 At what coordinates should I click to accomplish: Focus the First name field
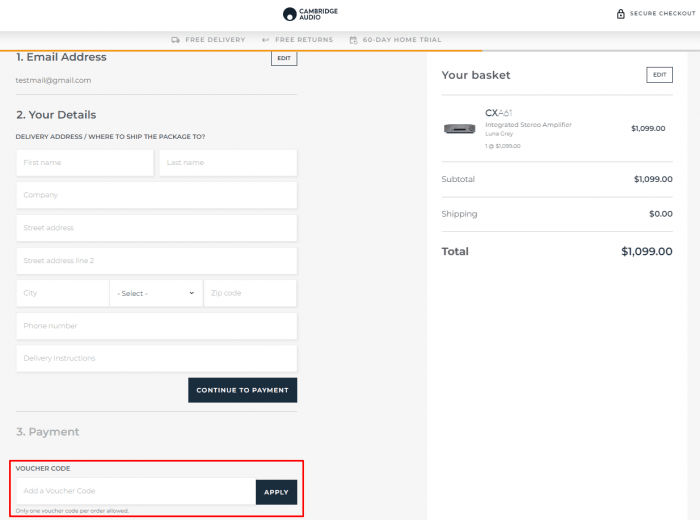click(x=85, y=162)
